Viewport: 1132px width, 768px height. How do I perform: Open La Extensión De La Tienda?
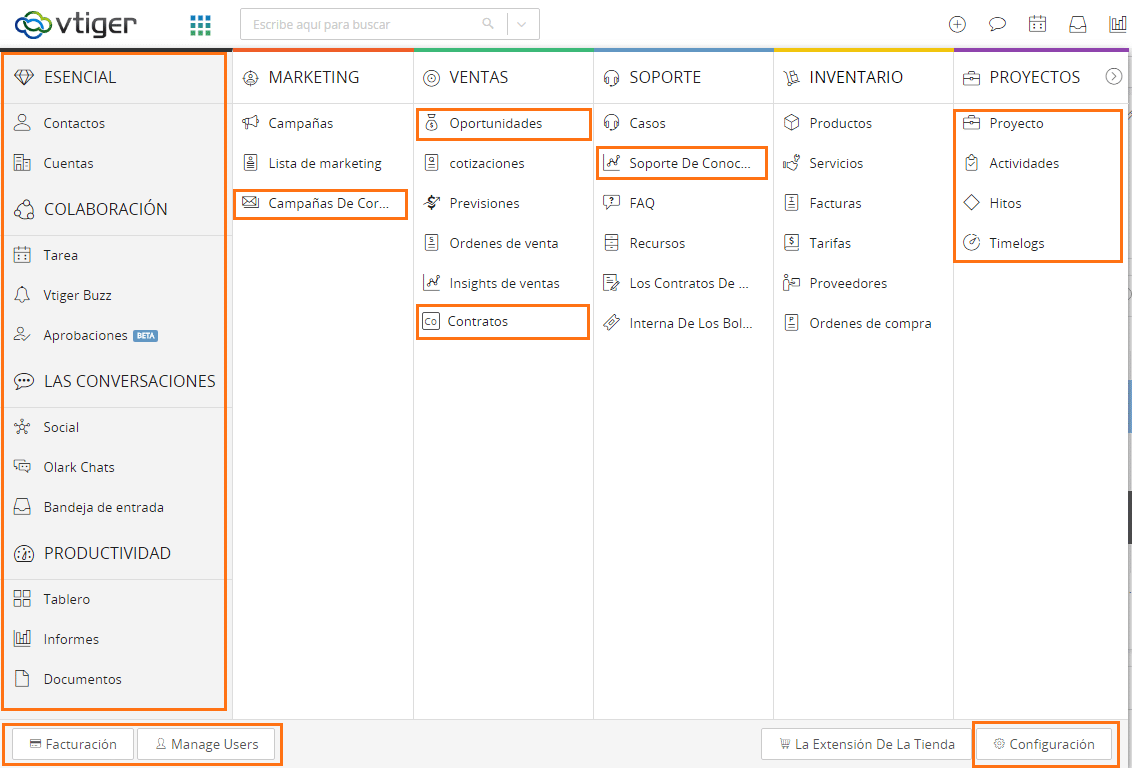coord(865,744)
